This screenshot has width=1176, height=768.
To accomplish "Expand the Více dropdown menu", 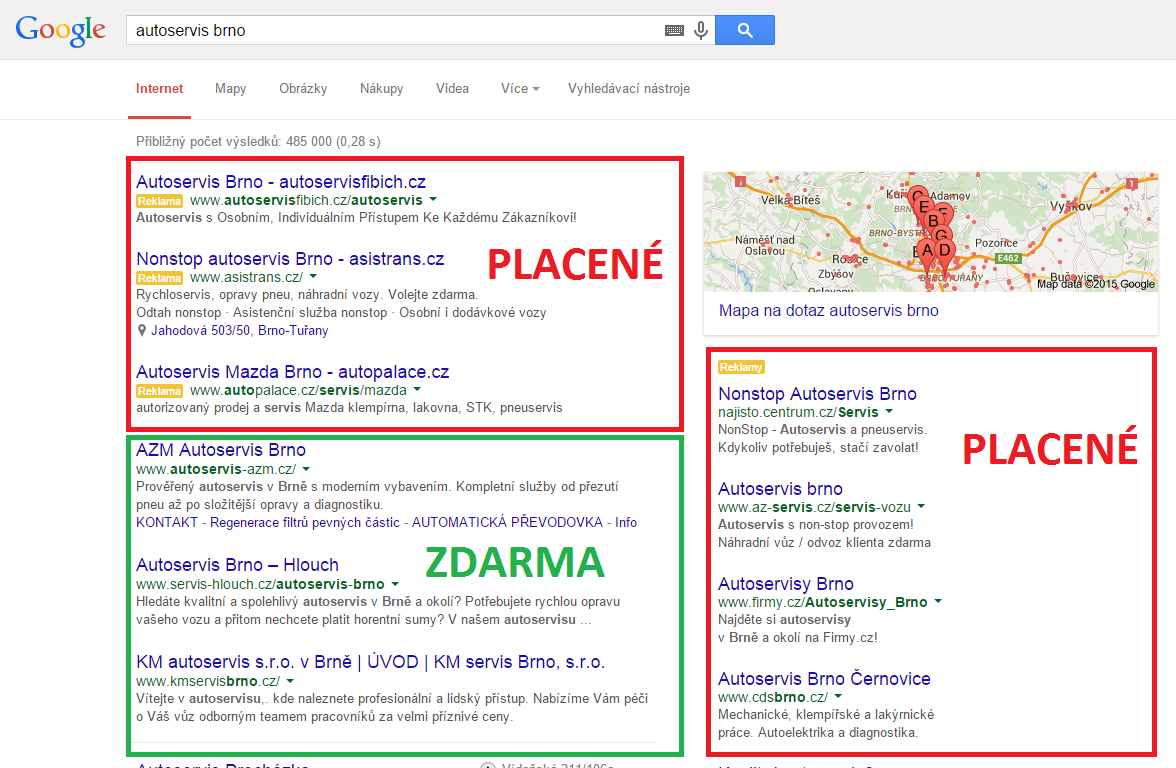I will [520, 88].
